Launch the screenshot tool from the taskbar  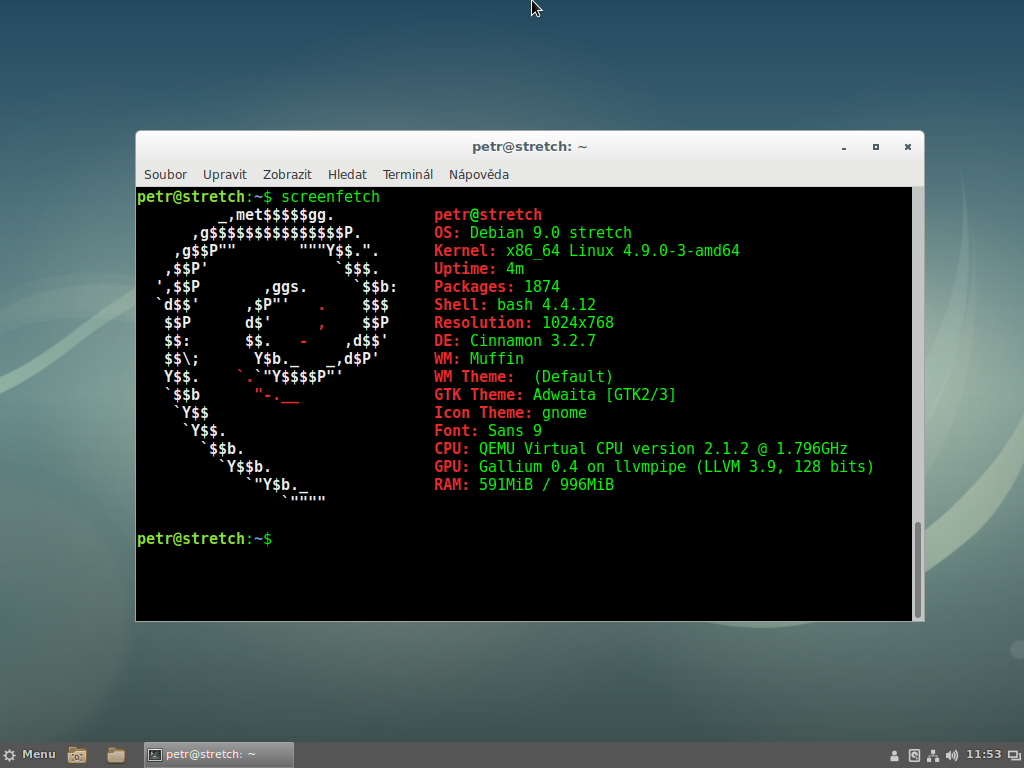click(x=76, y=754)
